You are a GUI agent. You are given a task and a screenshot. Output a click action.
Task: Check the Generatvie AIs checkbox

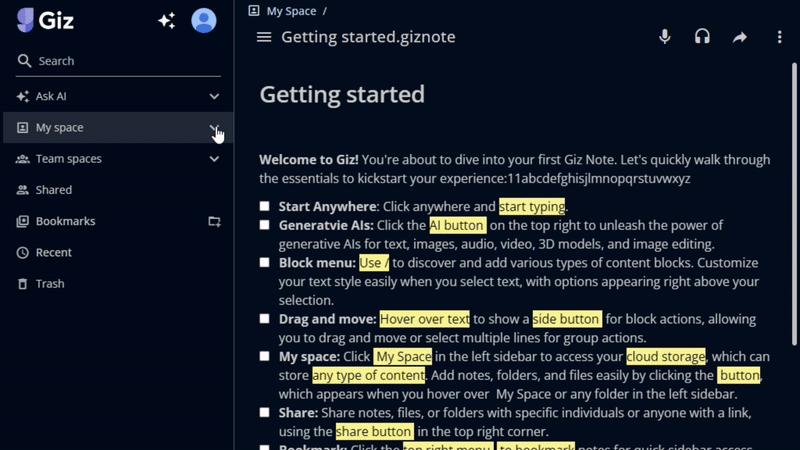pos(264,225)
